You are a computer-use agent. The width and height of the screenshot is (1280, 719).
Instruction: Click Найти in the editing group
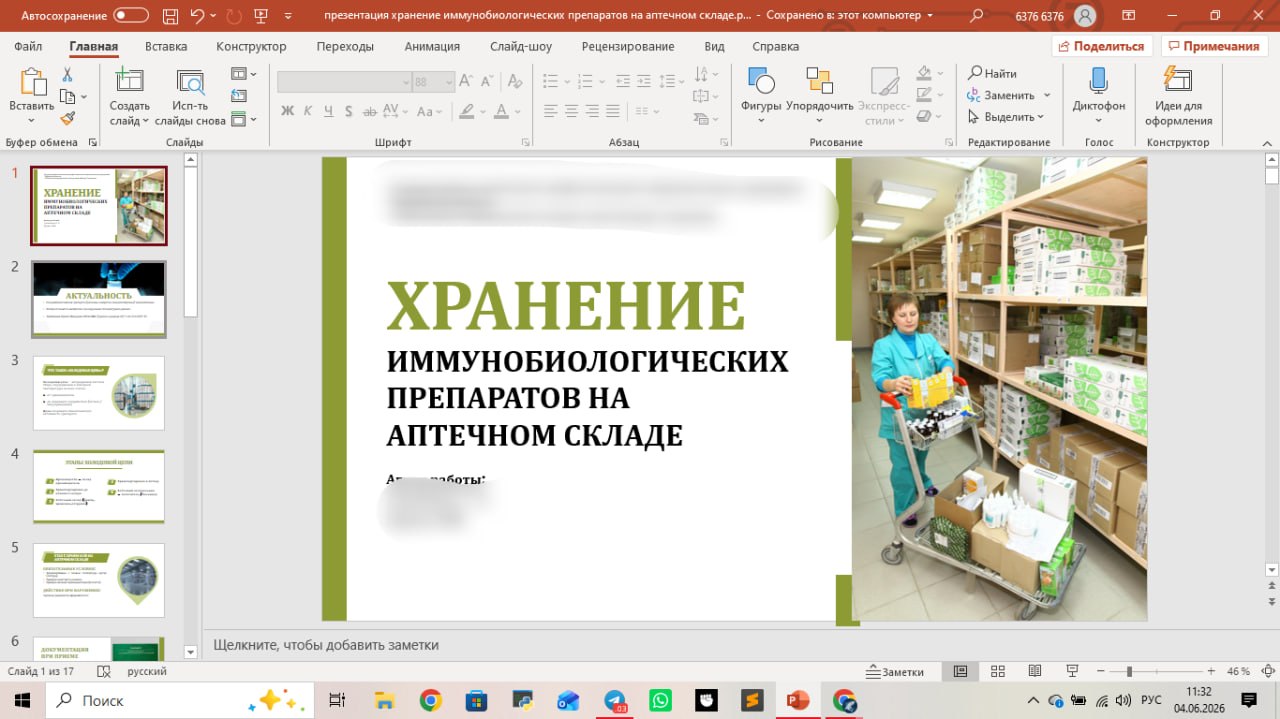(992, 73)
